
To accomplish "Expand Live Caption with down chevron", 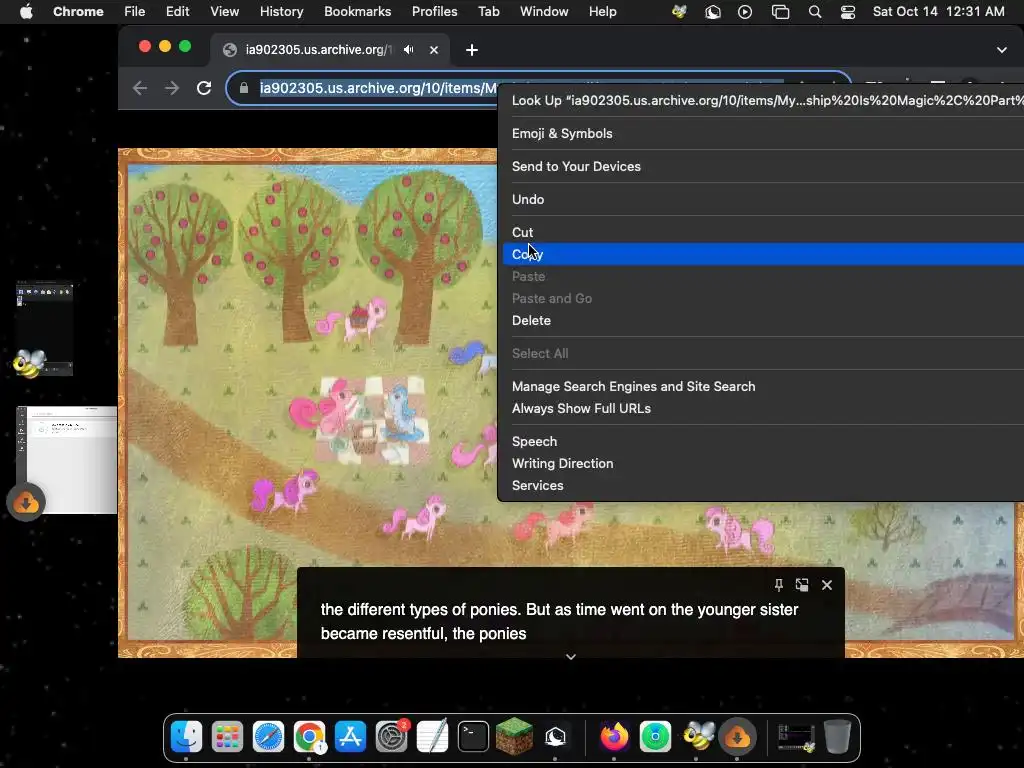I will coord(571,656).
